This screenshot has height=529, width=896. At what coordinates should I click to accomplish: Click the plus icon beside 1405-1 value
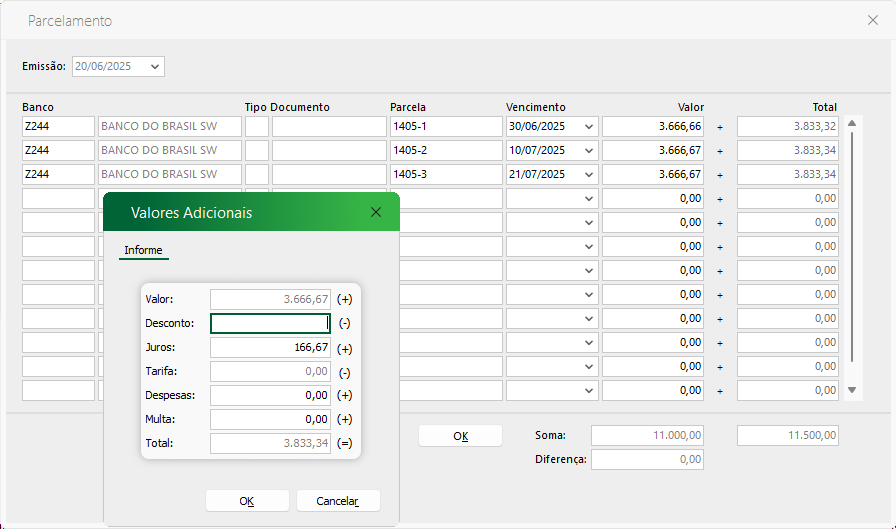[x=719, y=127]
